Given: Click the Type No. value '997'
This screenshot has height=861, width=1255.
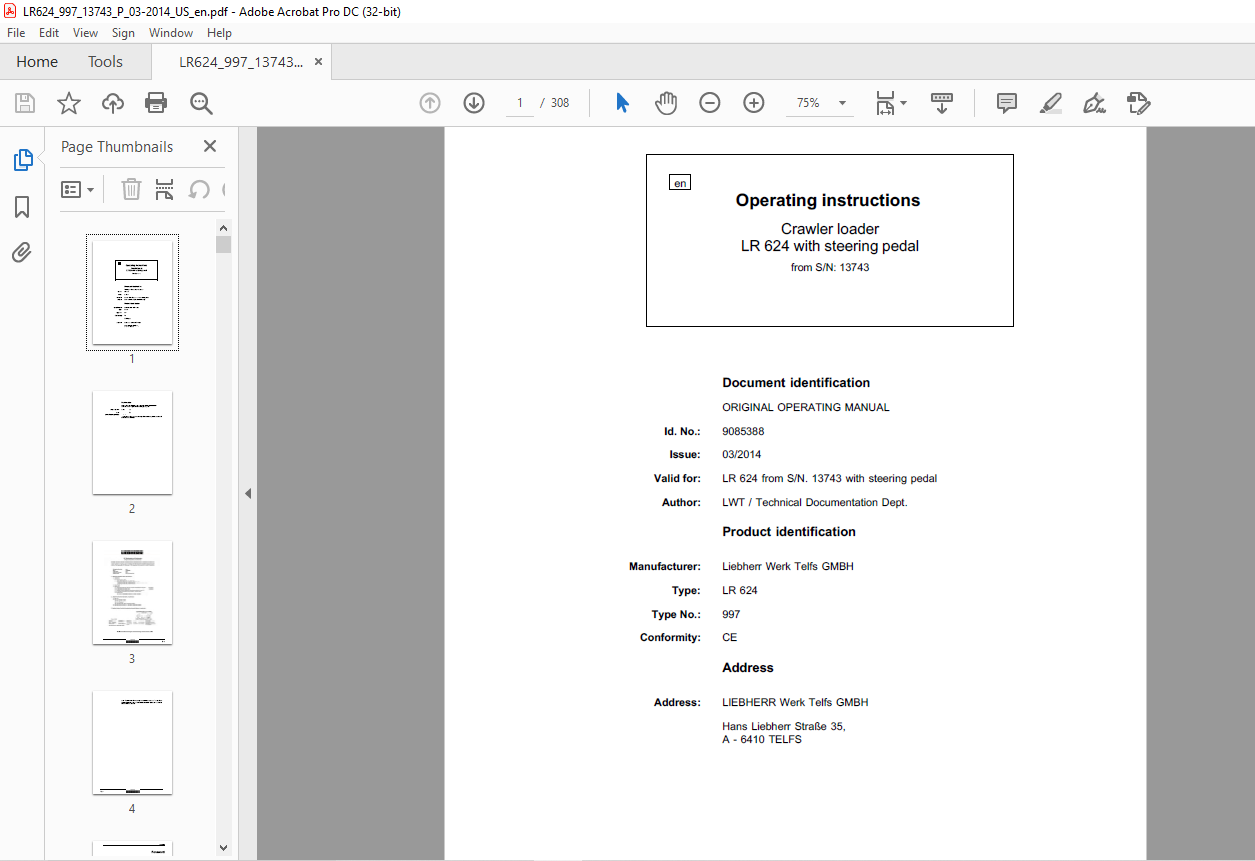Looking at the screenshot, I should click(731, 615).
